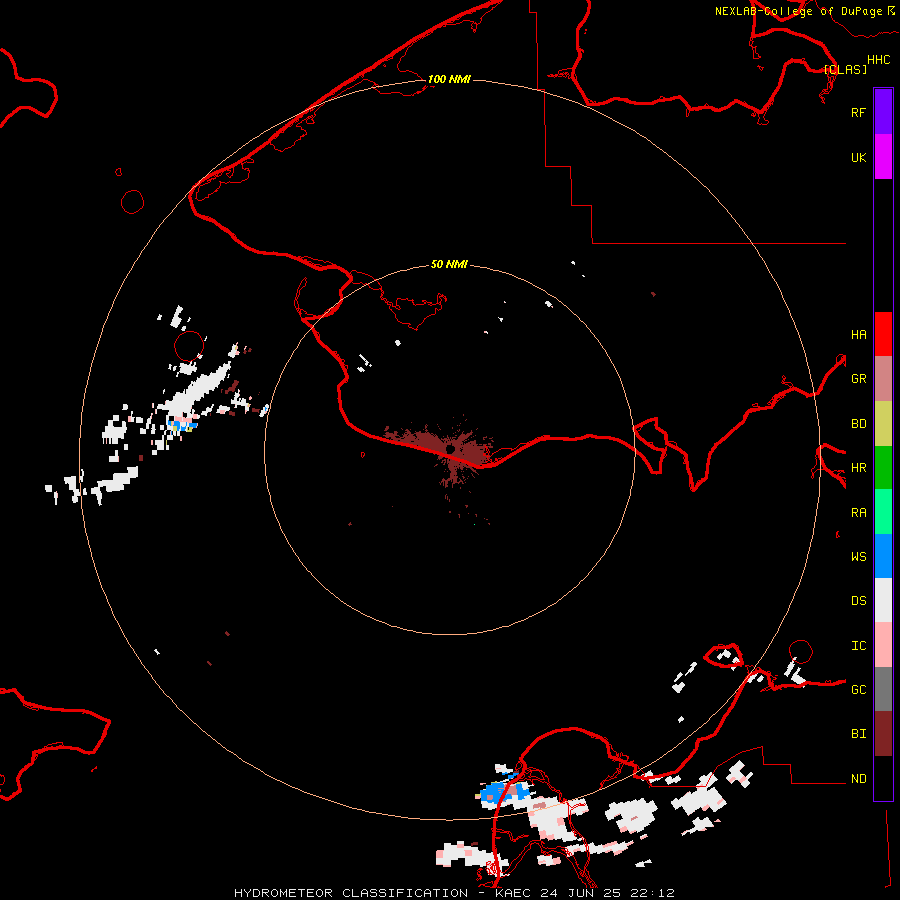Click the 'GC' legend label text
Viewport: 900px width, 900px height.
[858, 689]
